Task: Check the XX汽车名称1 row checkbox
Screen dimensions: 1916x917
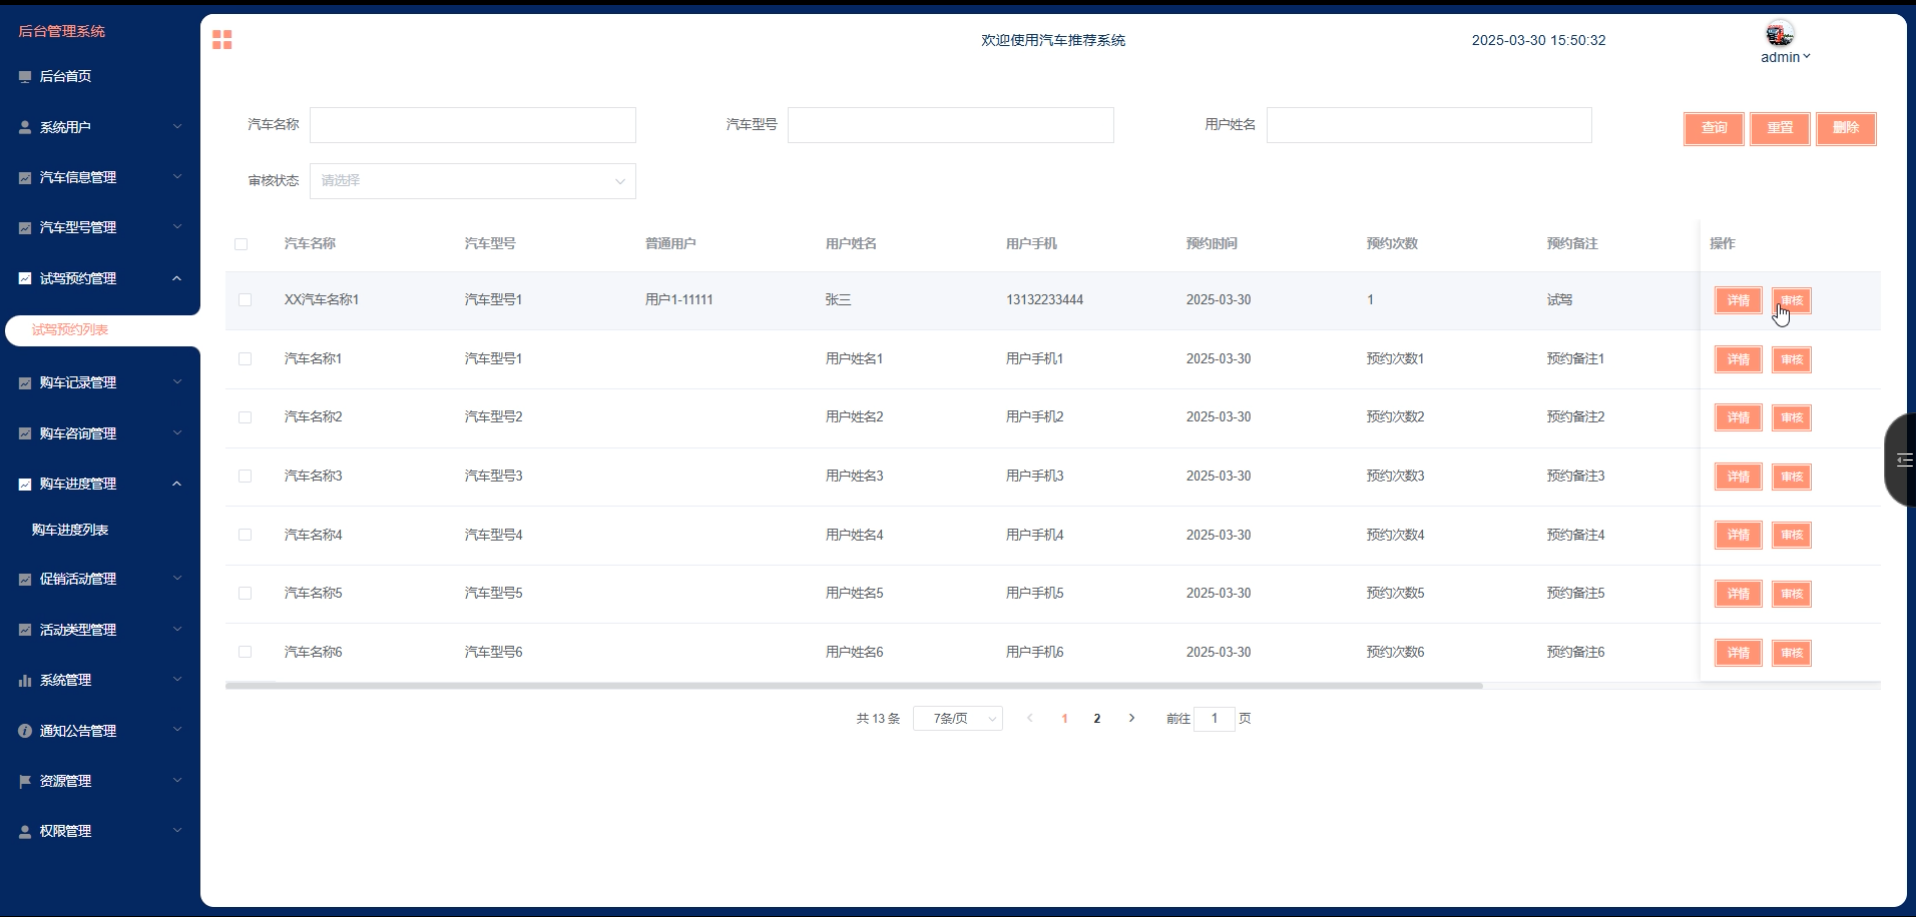Action: [x=245, y=300]
